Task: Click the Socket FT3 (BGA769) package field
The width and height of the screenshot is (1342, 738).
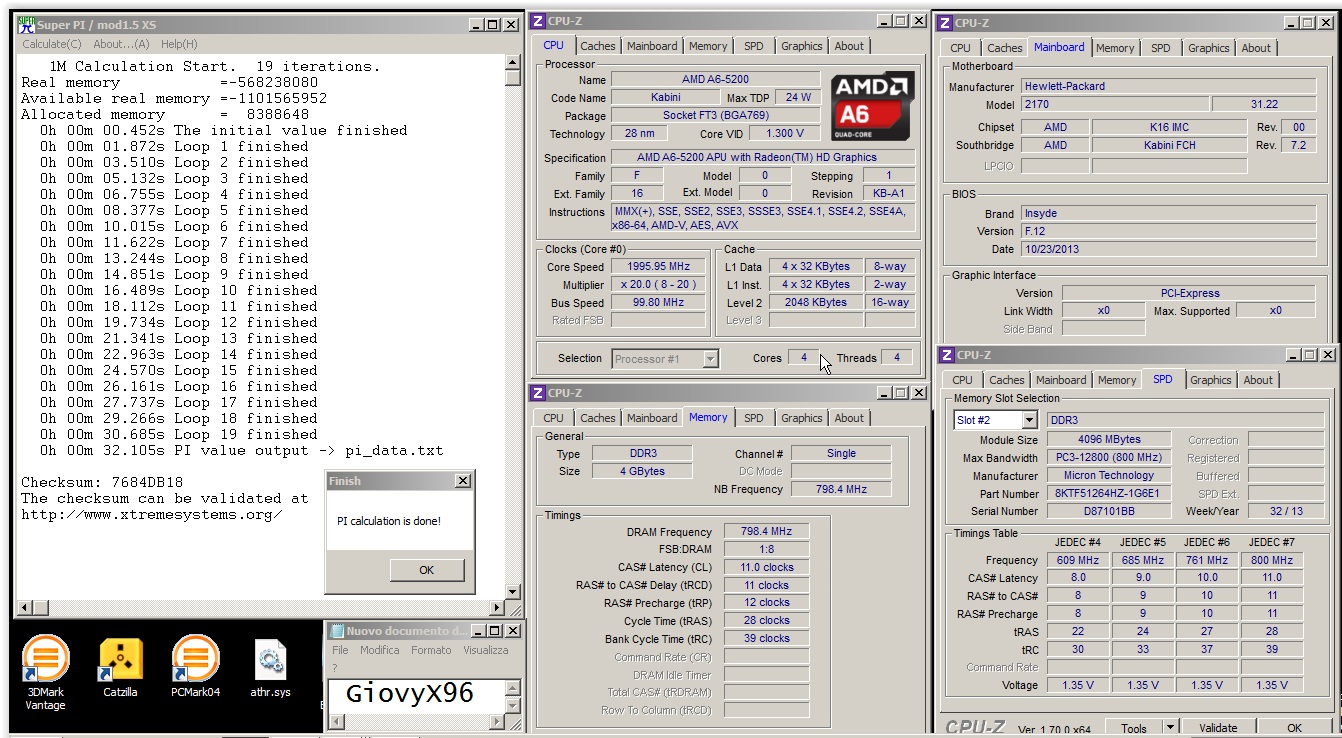Action: 715,115
